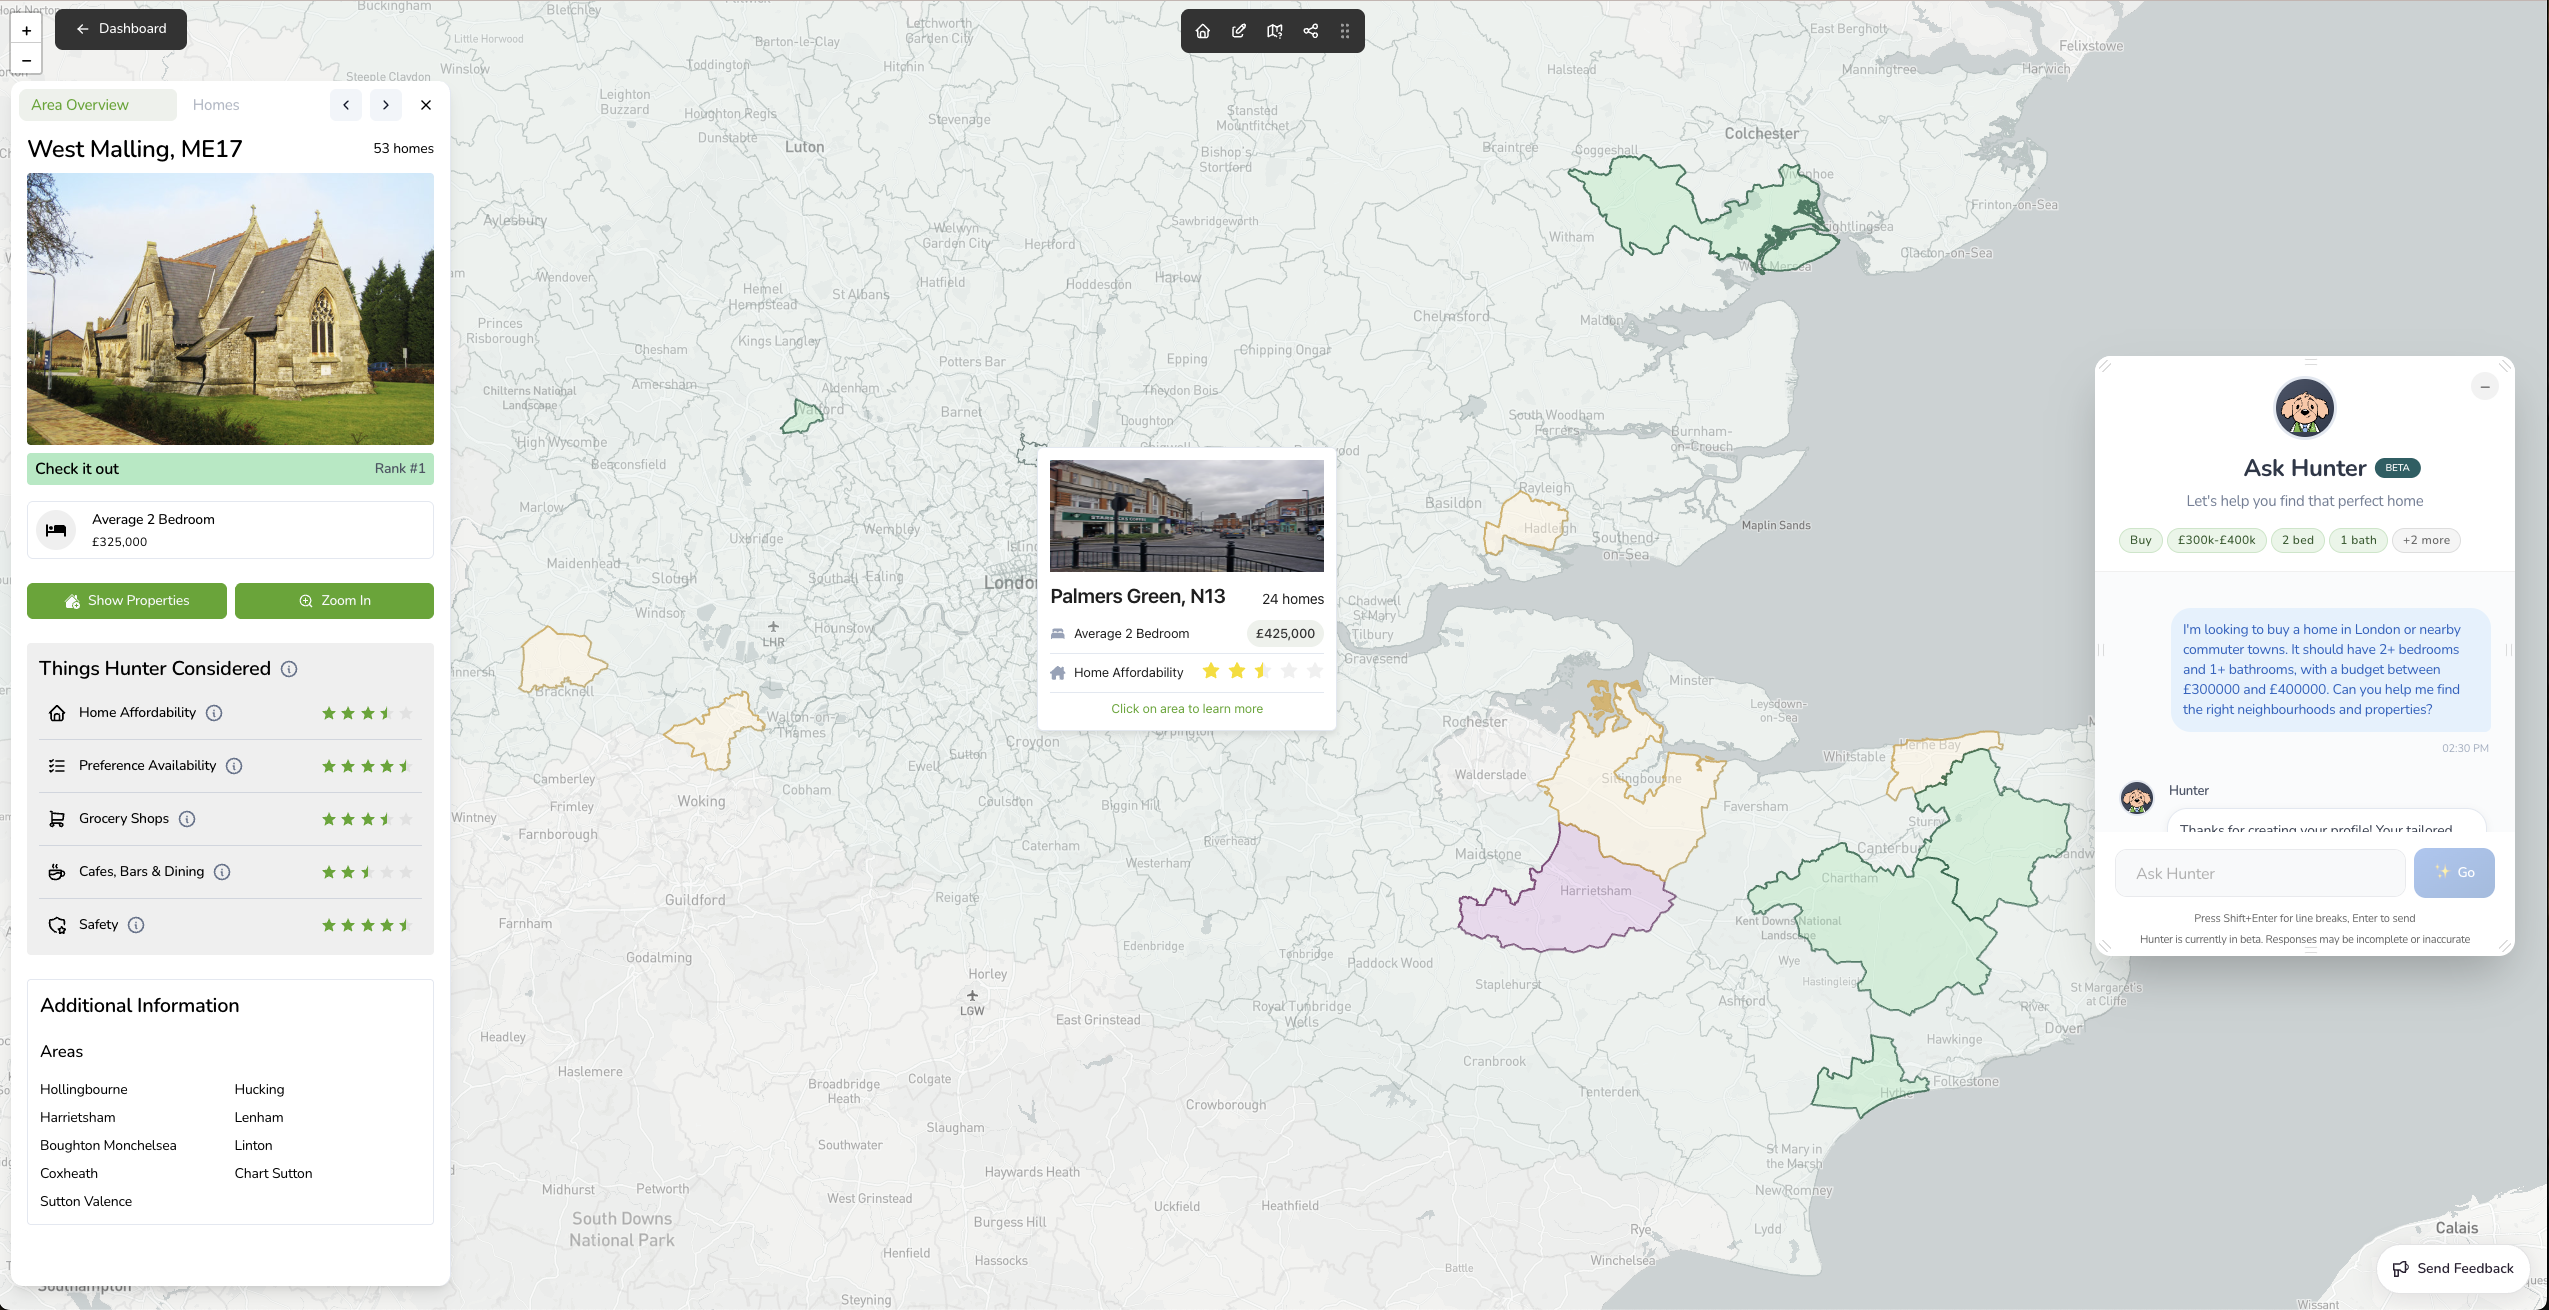Image resolution: width=2549 pixels, height=1310 pixels.
Task: Click the Ask Hunter text input
Action: coord(2259,874)
